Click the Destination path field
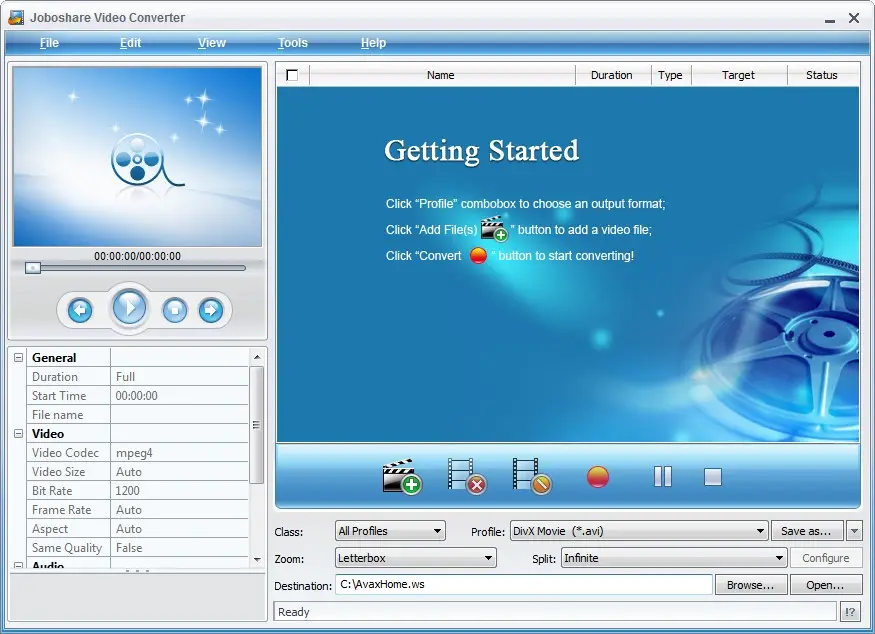The image size is (875, 634). coord(523,584)
